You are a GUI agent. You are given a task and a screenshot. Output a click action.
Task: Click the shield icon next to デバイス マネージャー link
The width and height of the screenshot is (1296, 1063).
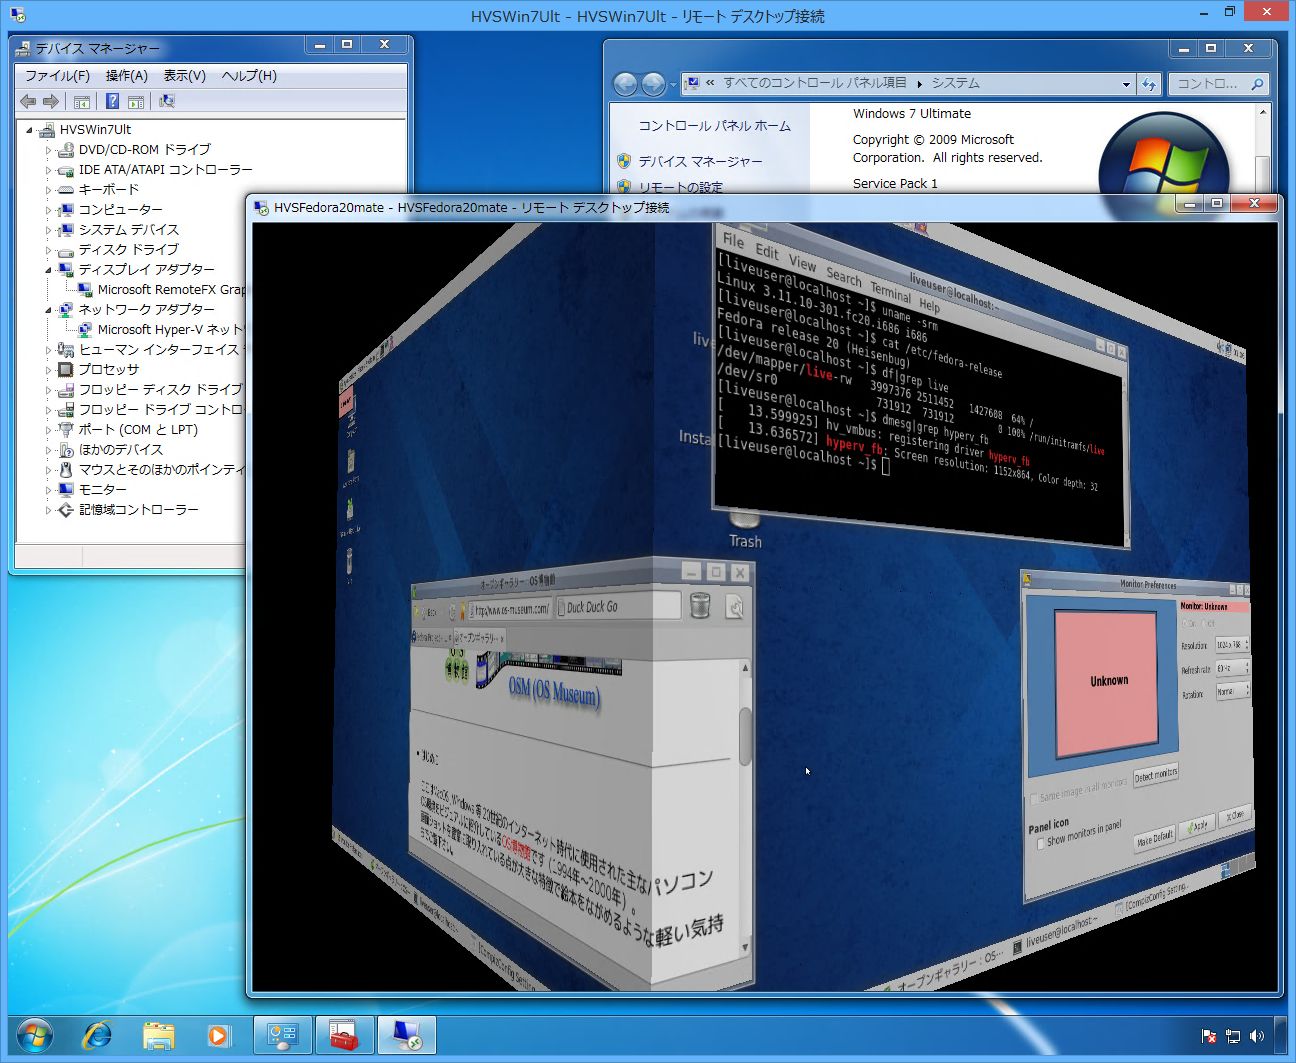[624, 160]
